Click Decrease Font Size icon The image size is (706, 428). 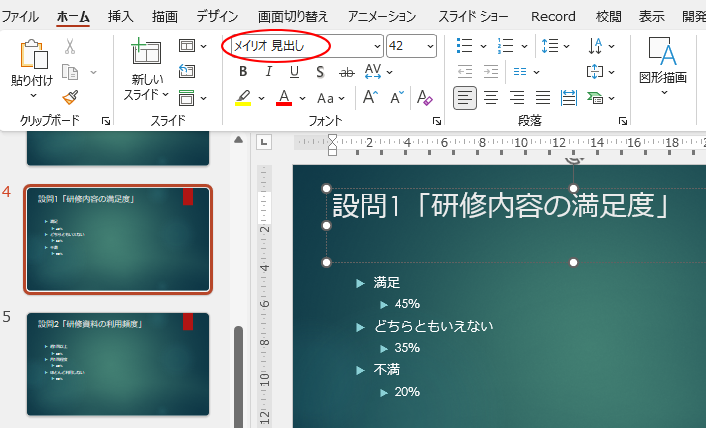pos(397,97)
